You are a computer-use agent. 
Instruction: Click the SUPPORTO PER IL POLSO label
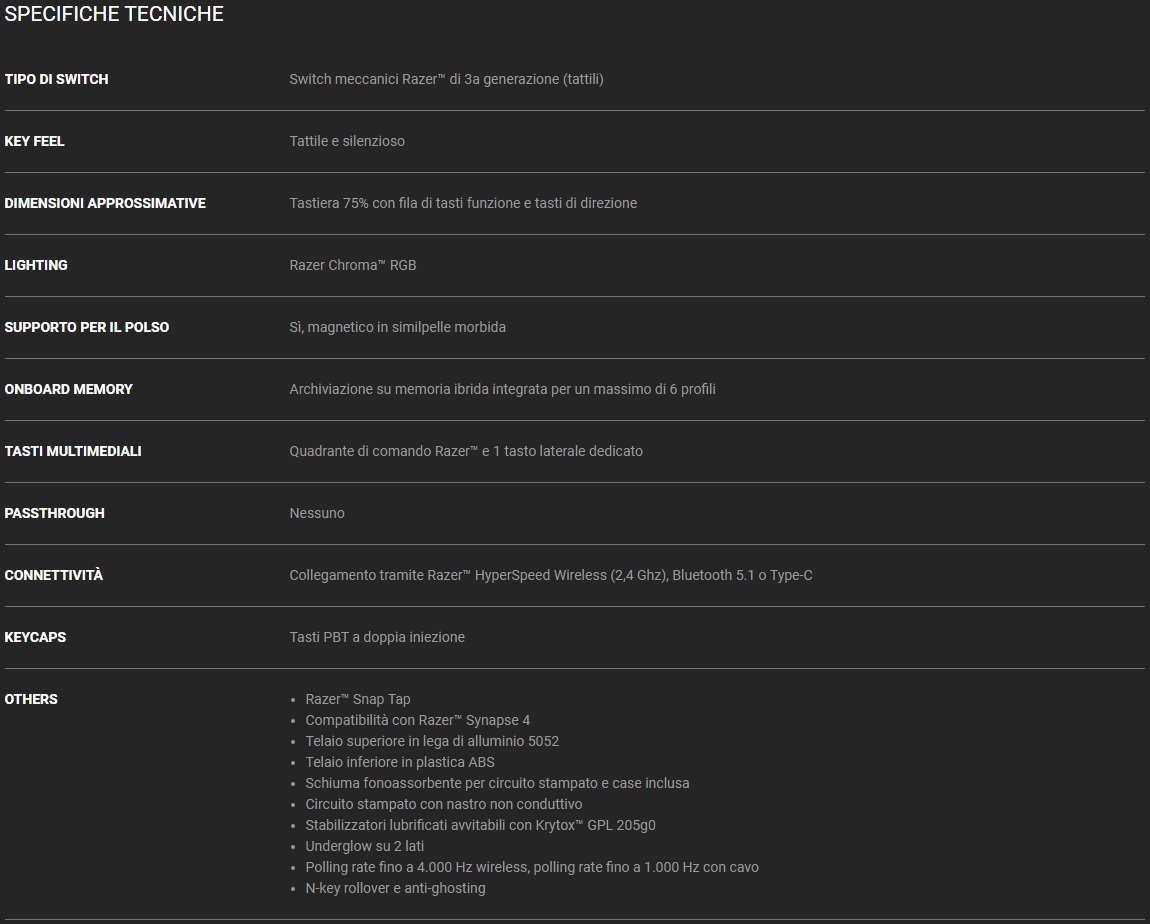coord(87,327)
